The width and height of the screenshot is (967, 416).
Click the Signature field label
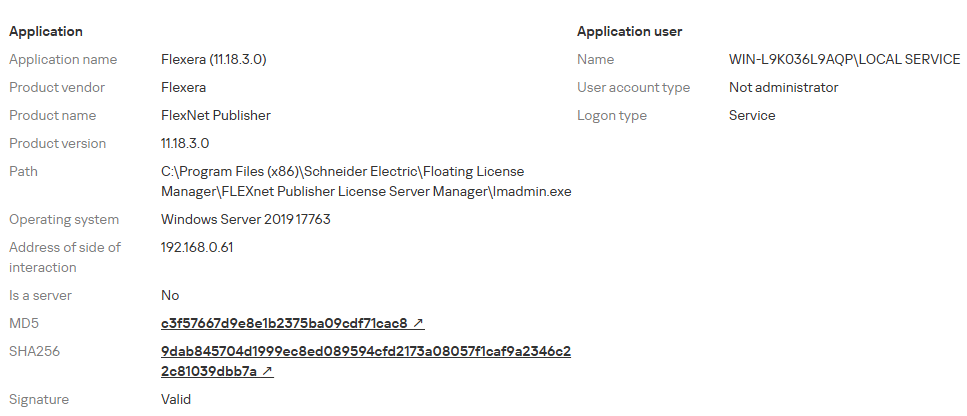pos(39,400)
